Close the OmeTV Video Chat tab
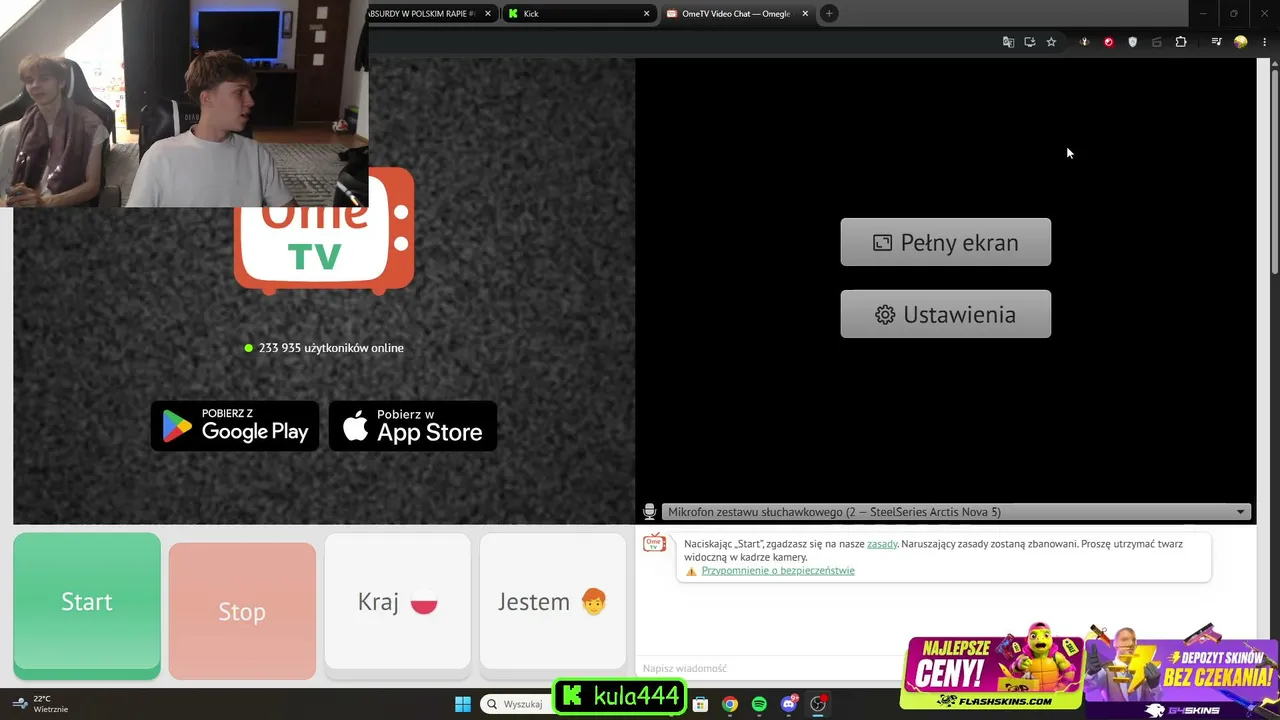The image size is (1280, 720). (x=805, y=14)
